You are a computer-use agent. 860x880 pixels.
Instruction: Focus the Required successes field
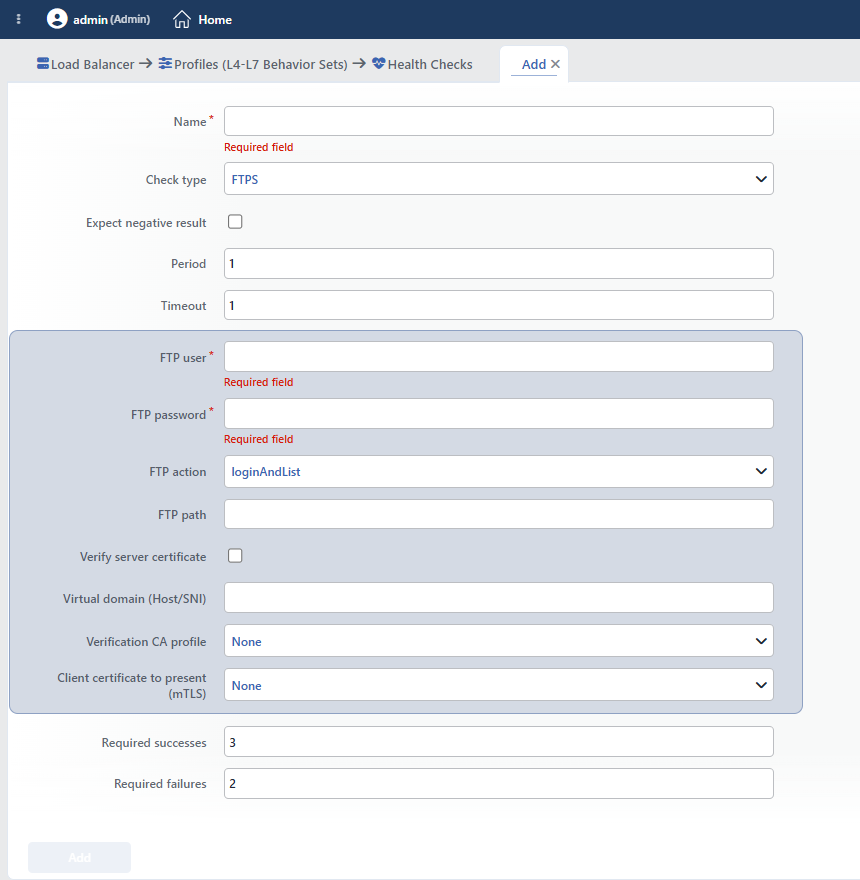(x=498, y=742)
